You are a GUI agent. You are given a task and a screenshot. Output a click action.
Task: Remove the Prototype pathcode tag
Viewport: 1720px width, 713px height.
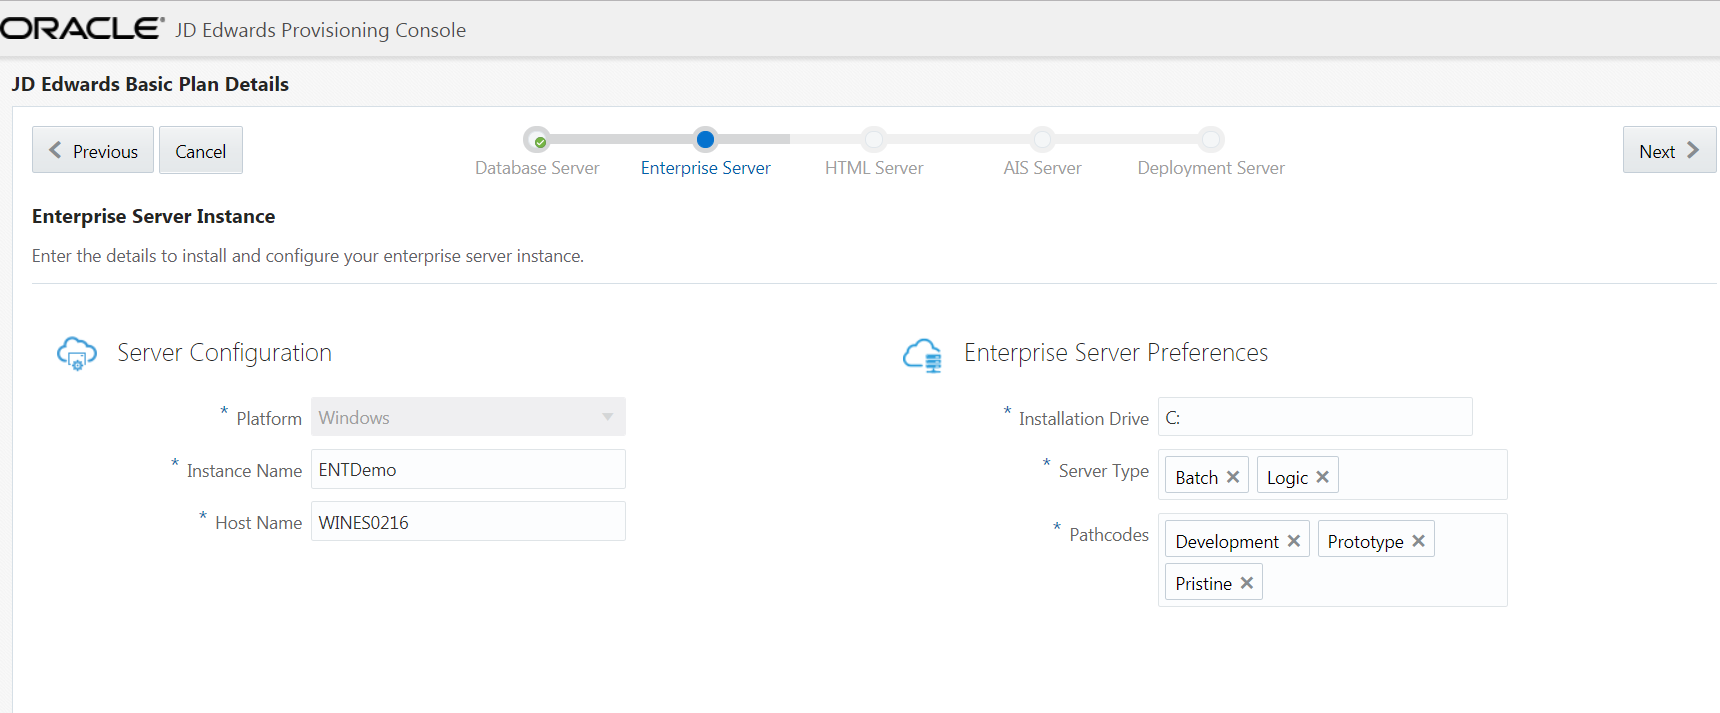click(x=1418, y=541)
